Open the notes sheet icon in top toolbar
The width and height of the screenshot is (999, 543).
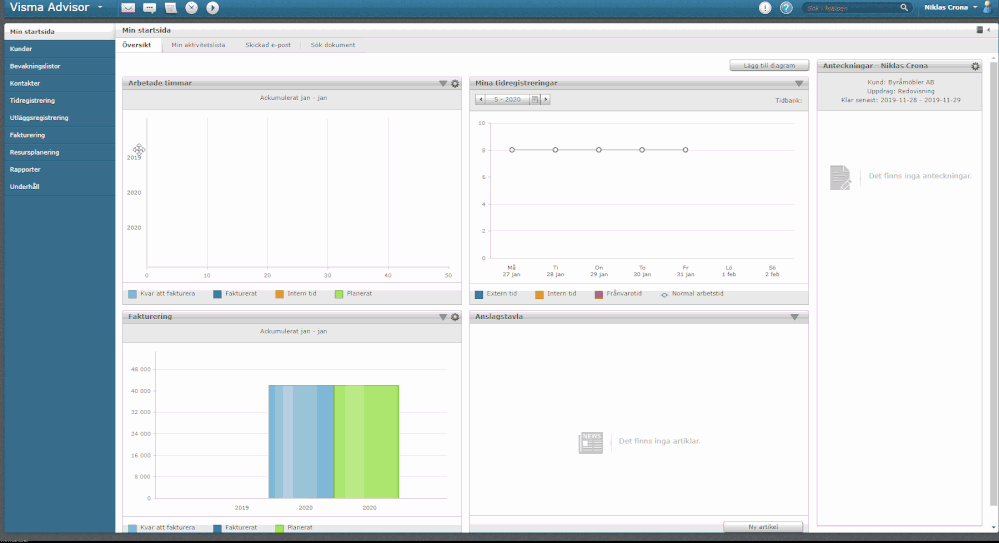171,8
